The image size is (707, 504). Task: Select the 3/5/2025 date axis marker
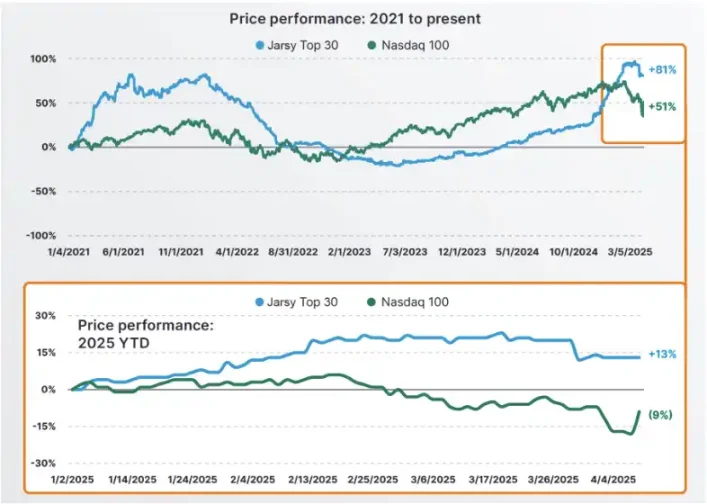point(630,252)
